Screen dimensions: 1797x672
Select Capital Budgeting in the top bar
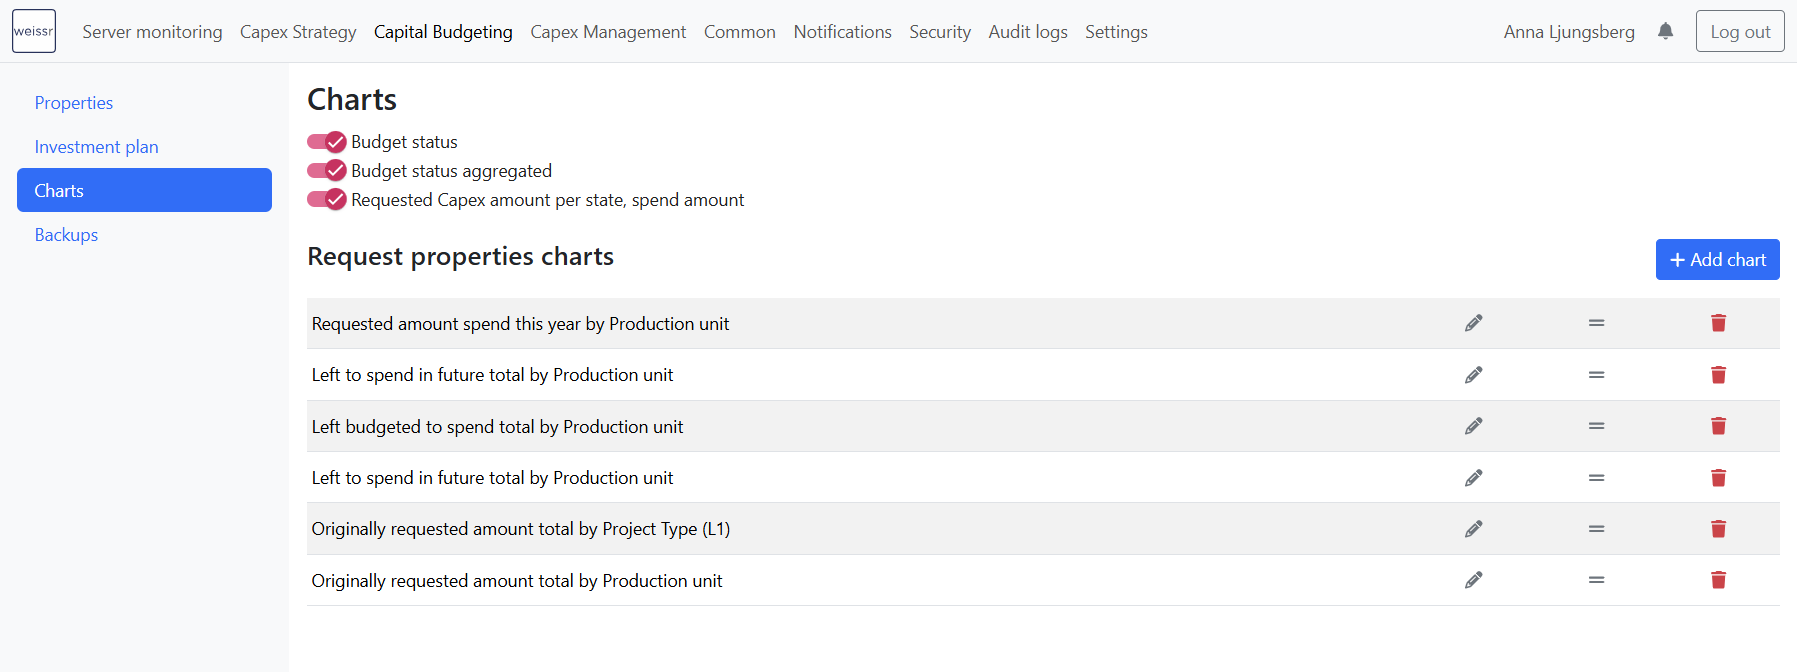443,32
